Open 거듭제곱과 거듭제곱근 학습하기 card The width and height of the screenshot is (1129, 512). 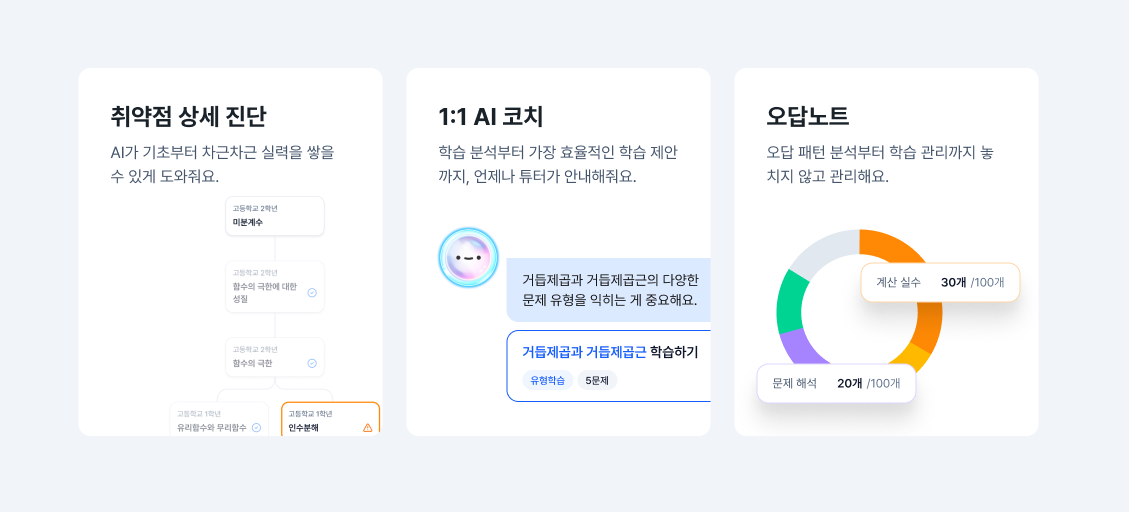608,366
